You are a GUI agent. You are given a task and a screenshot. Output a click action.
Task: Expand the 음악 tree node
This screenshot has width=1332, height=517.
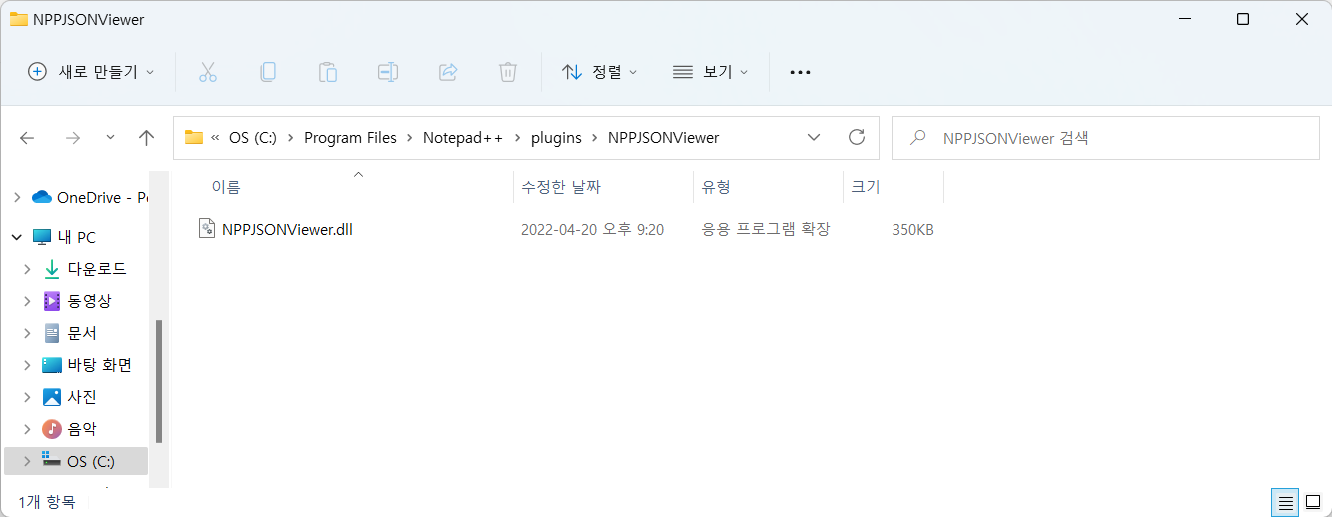pos(28,429)
